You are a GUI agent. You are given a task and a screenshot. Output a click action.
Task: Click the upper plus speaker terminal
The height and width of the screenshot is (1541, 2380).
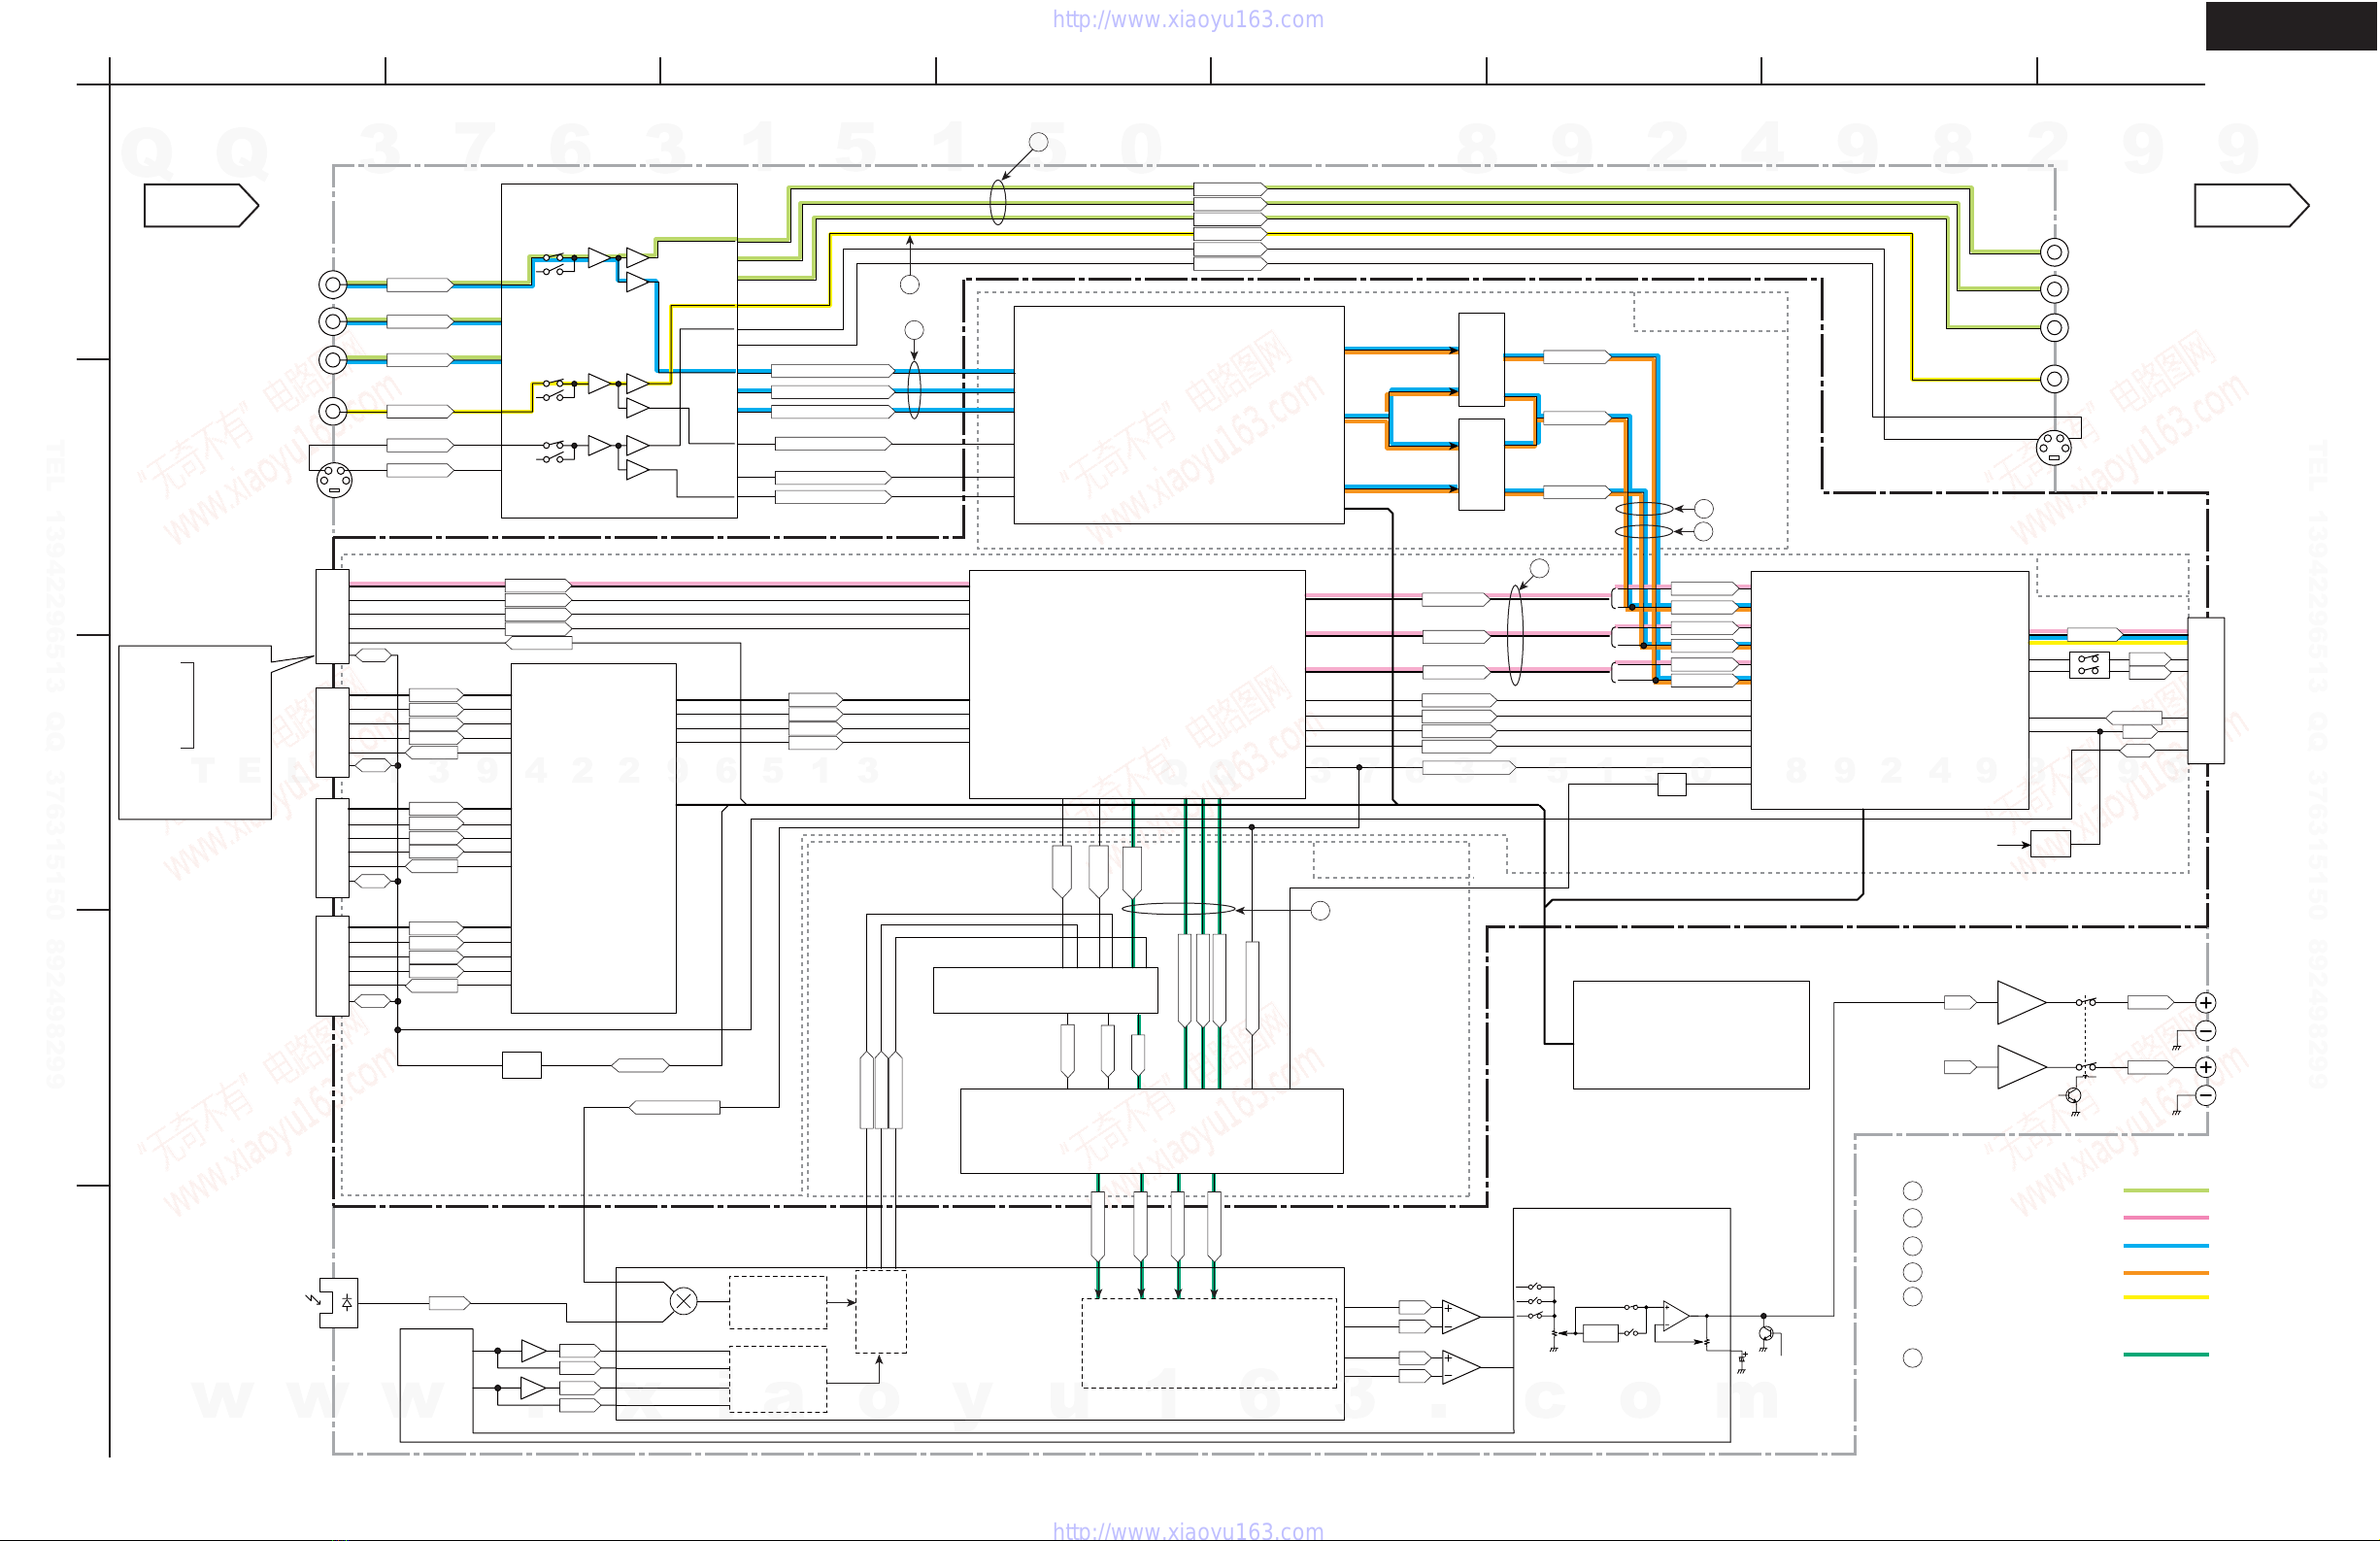coord(2205,1002)
